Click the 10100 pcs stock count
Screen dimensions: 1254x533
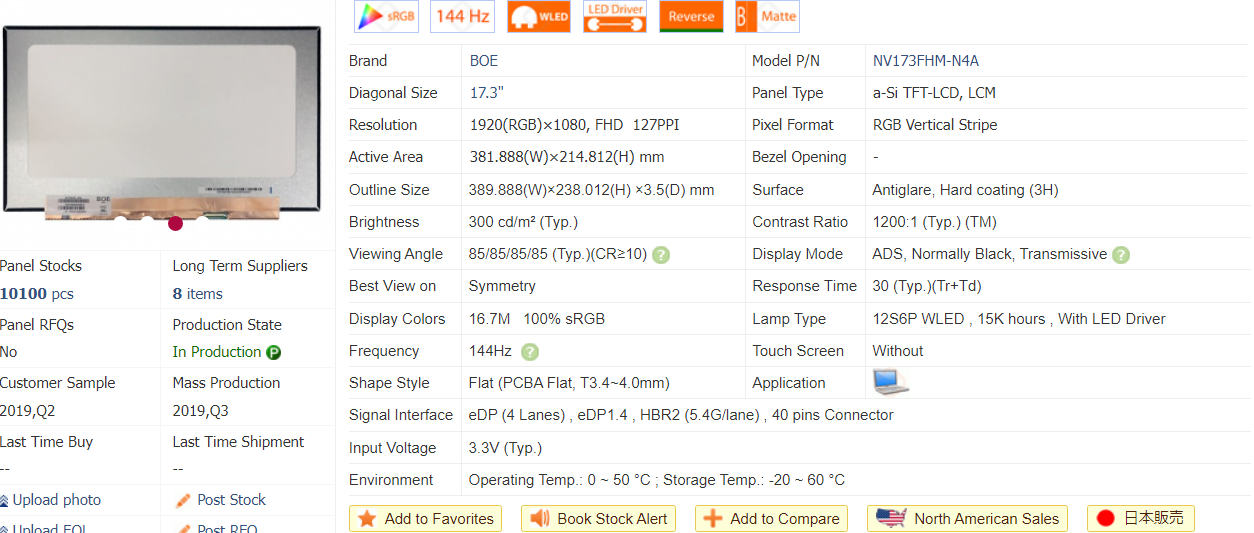(37, 294)
